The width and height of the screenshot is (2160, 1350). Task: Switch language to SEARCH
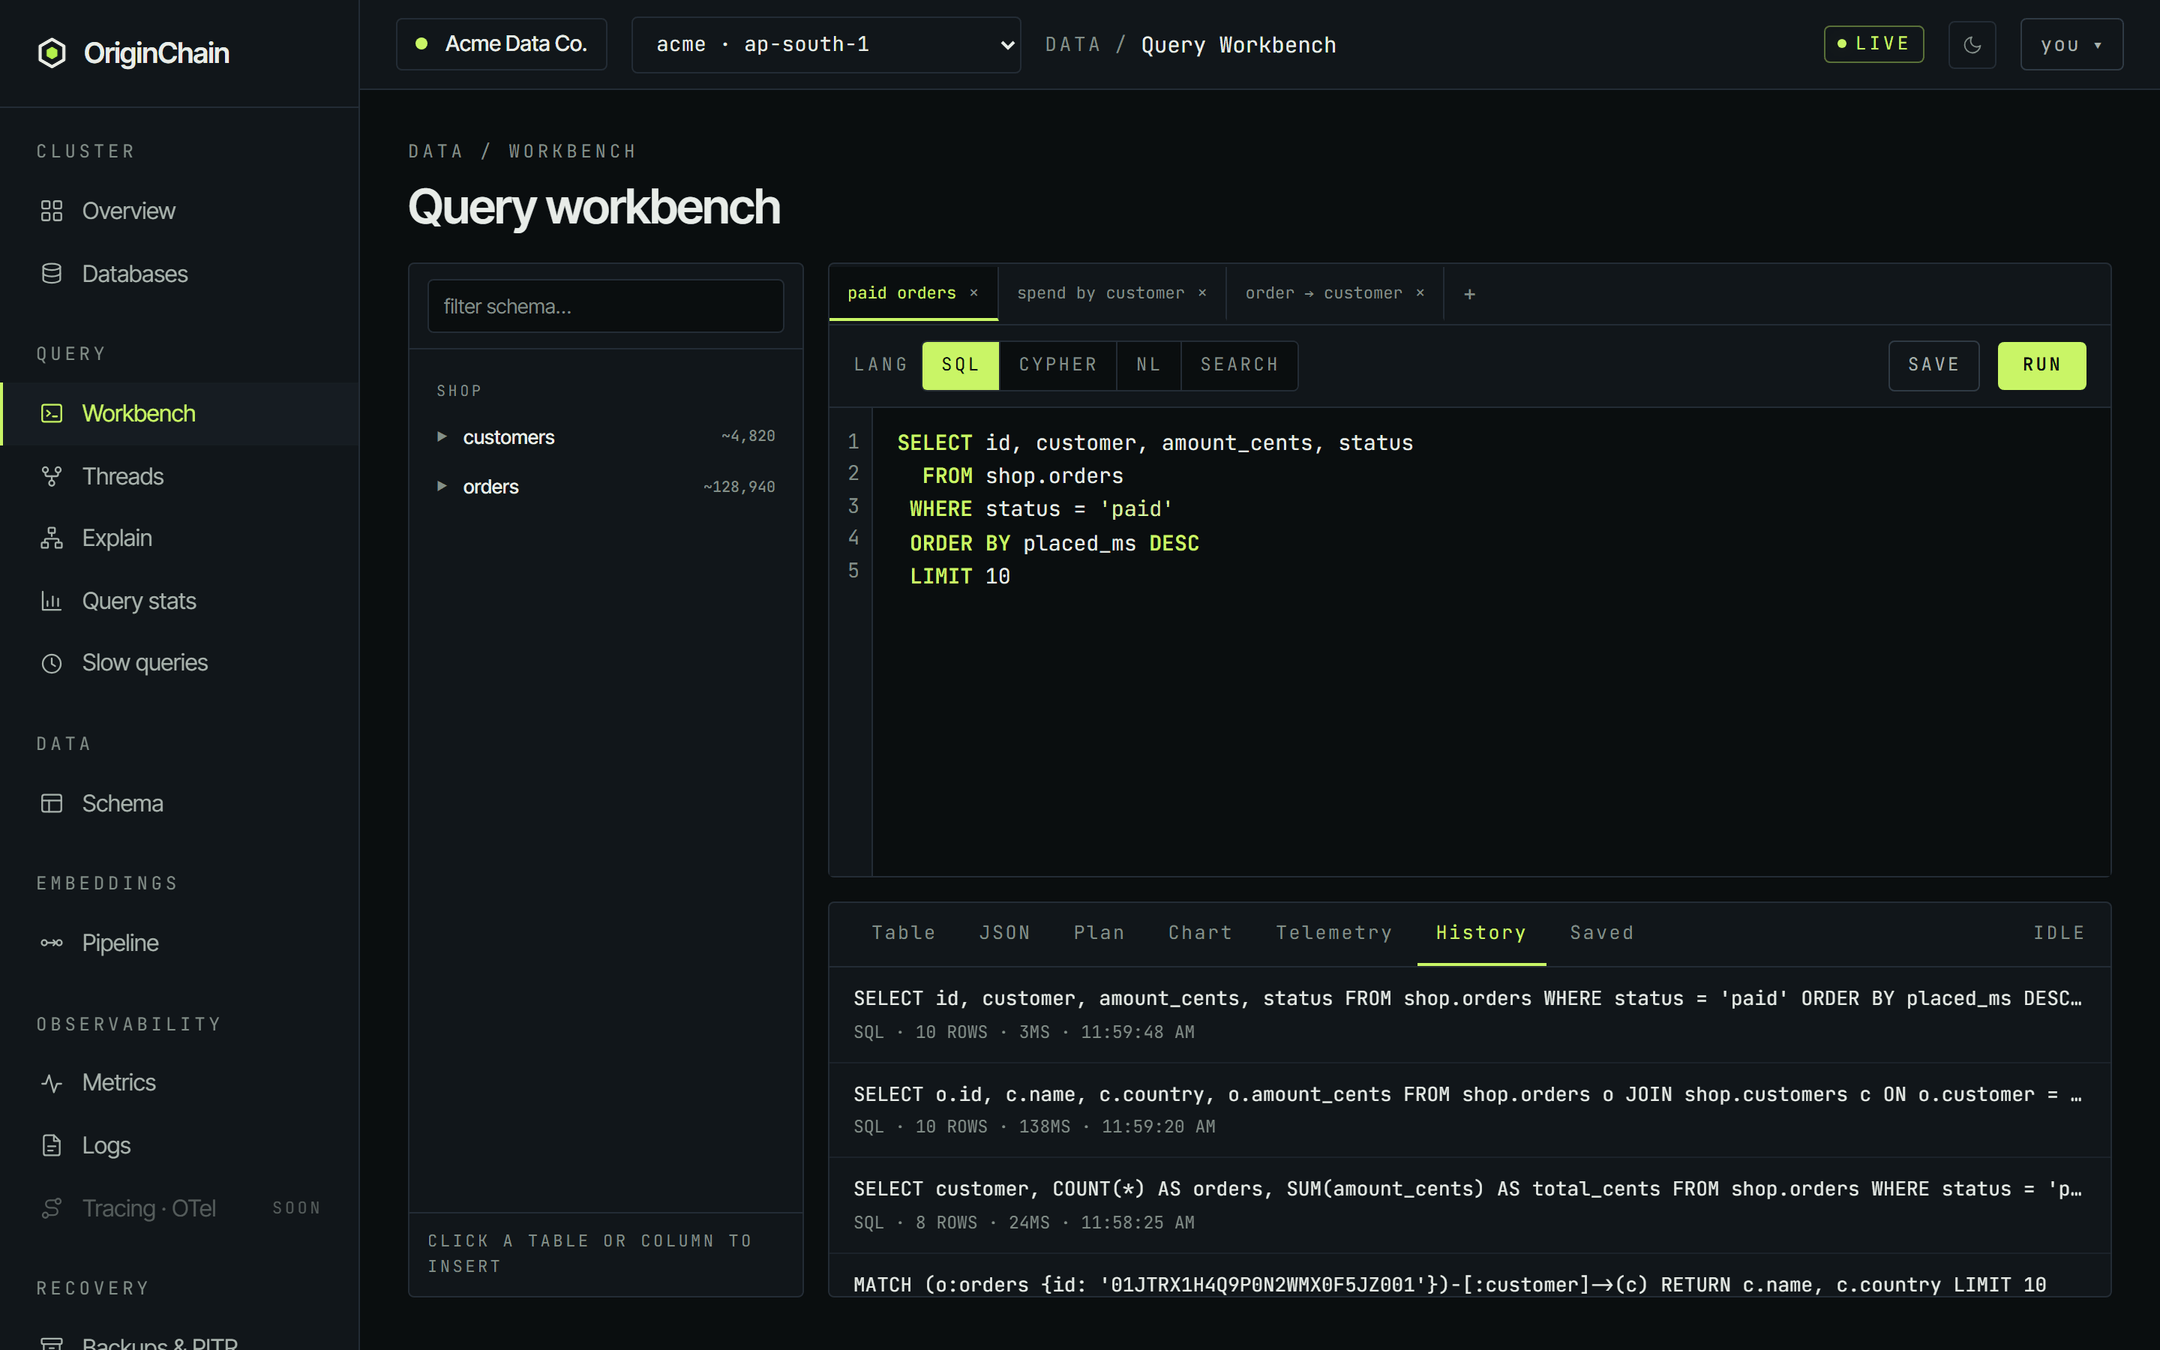pos(1239,365)
